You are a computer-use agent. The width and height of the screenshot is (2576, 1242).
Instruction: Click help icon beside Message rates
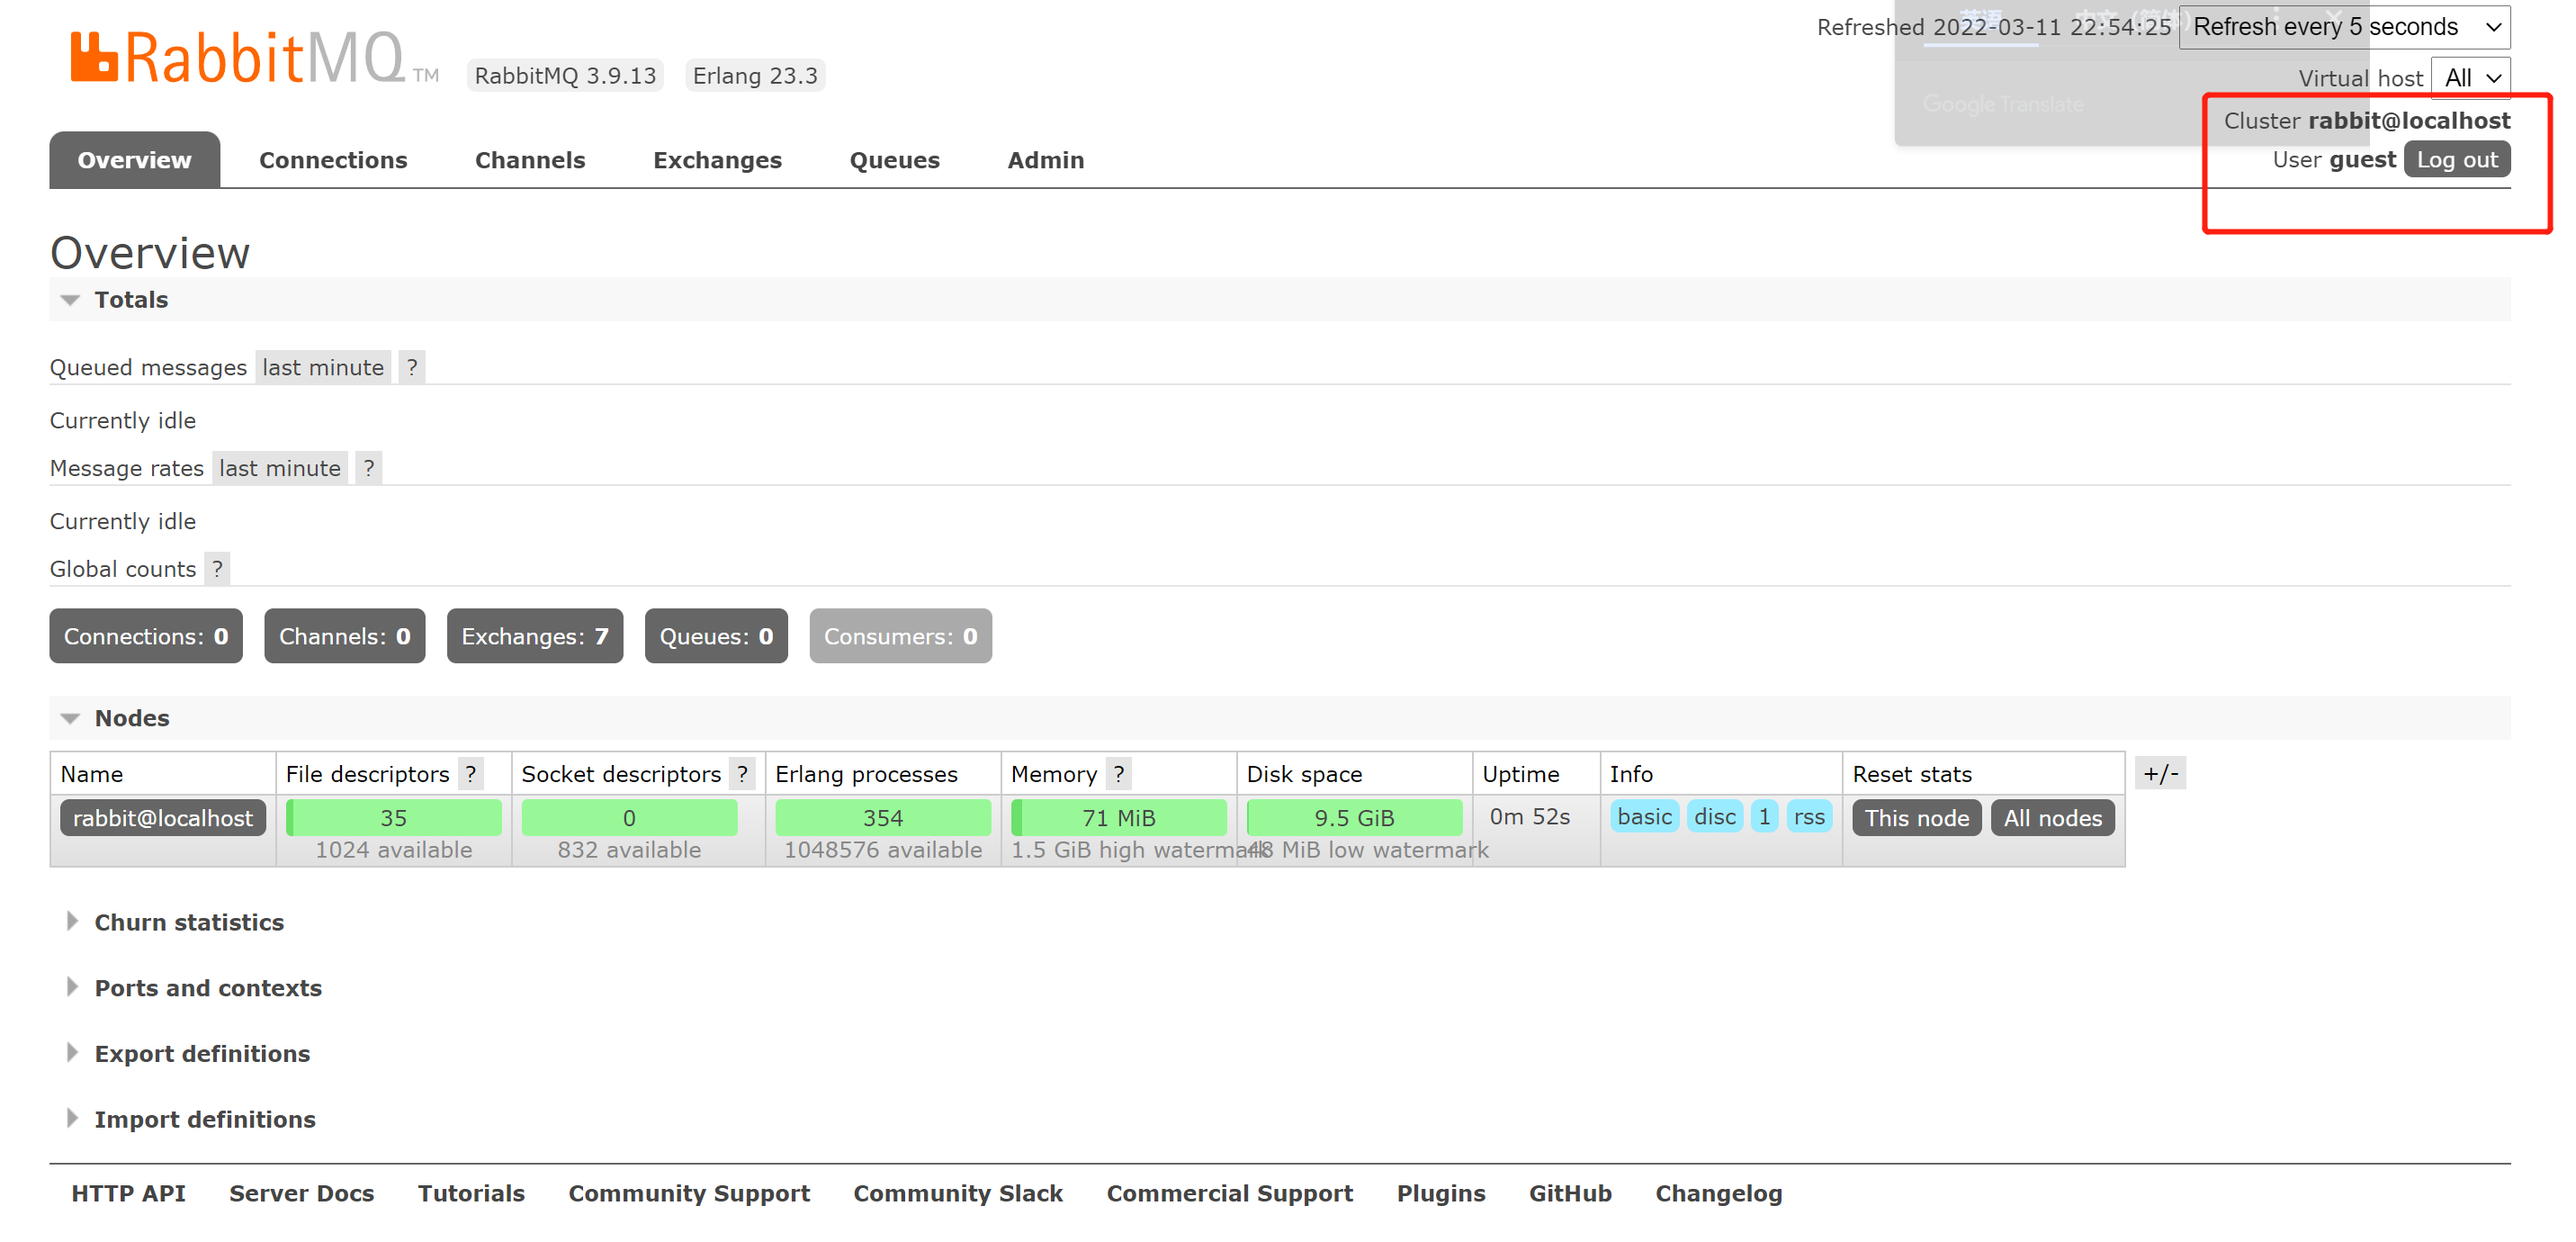click(x=369, y=468)
